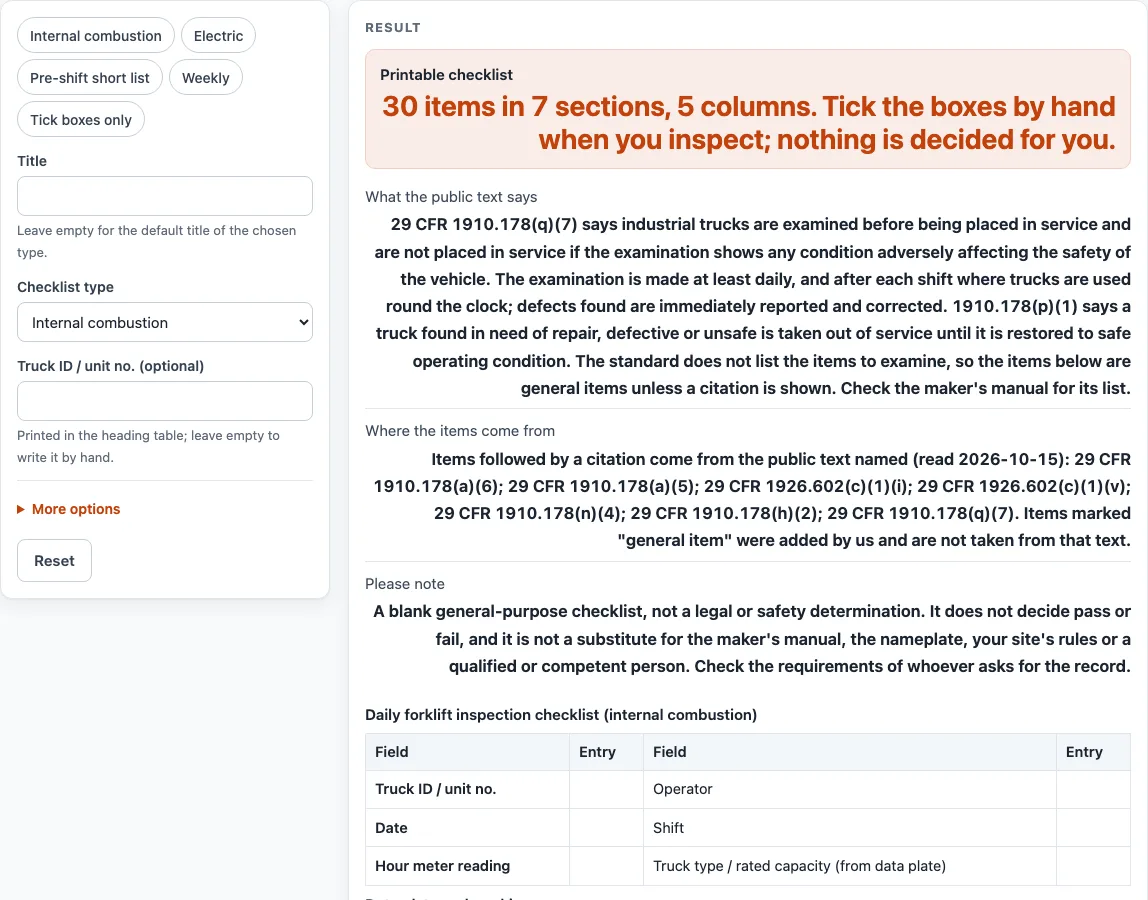The image size is (1148, 900).
Task: Click the 'What the public text says' heading
Action: tap(451, 197)
